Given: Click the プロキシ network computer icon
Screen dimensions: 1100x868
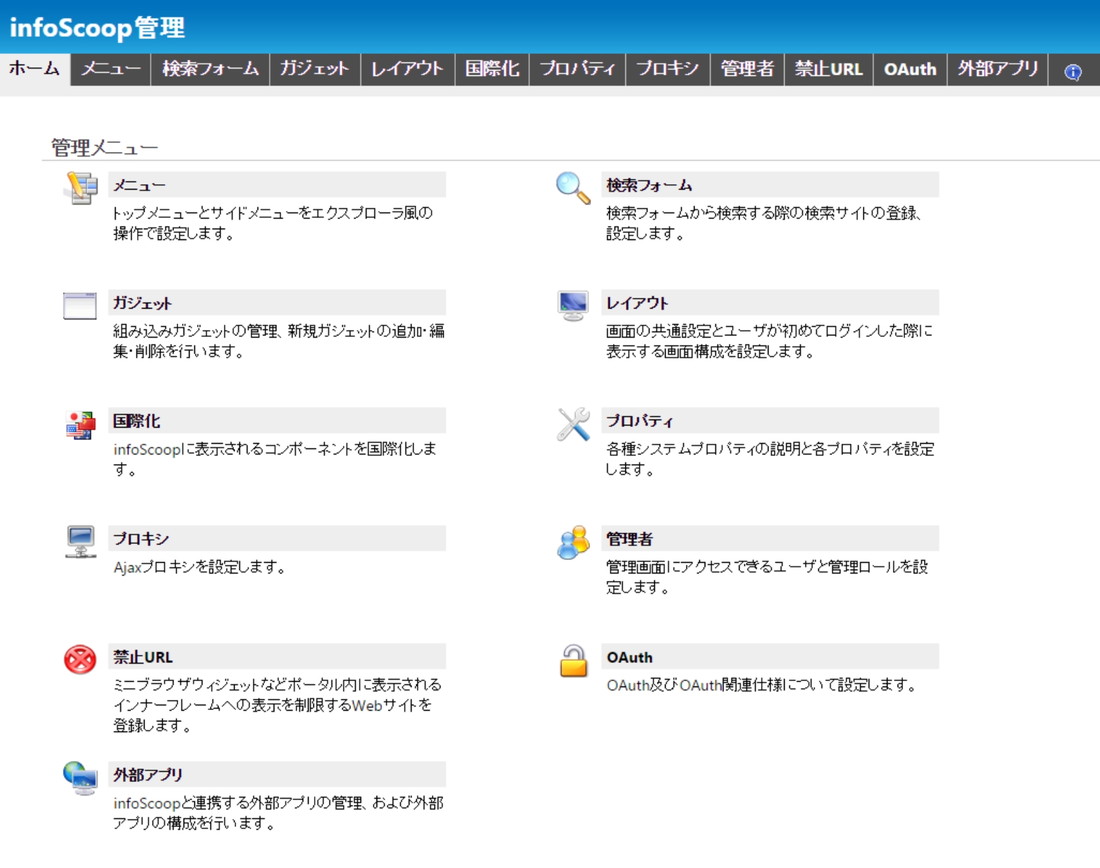Looking at the screenshot, I should tap(81, 542).
